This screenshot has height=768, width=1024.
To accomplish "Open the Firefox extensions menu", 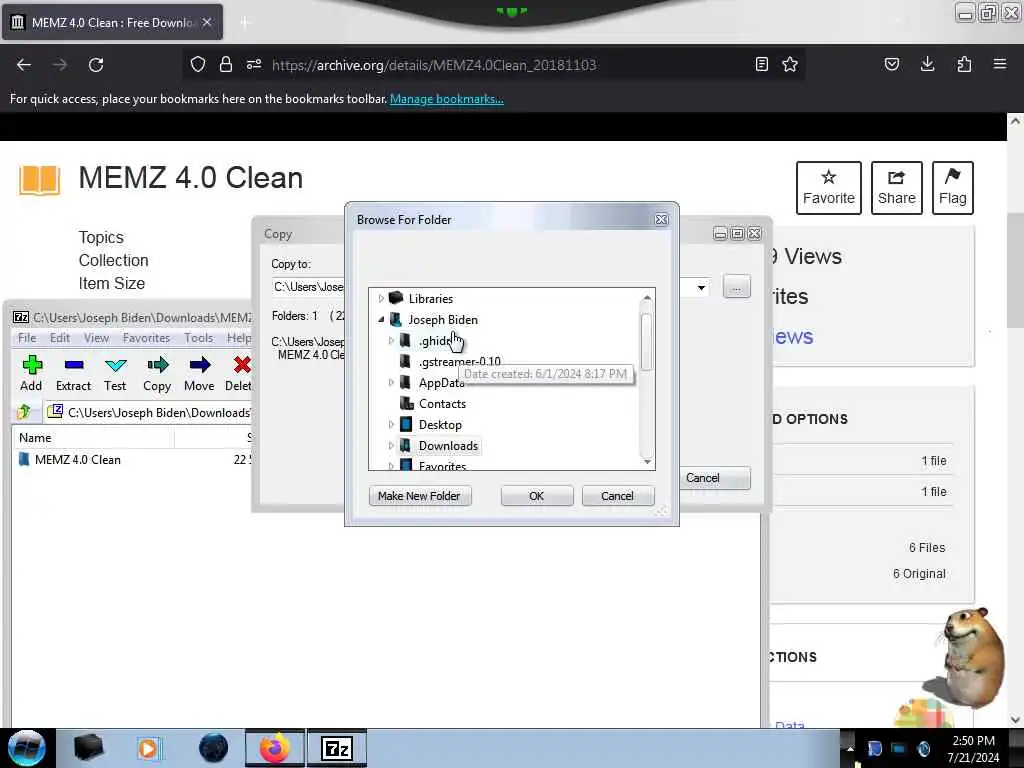I will [964, 64].
